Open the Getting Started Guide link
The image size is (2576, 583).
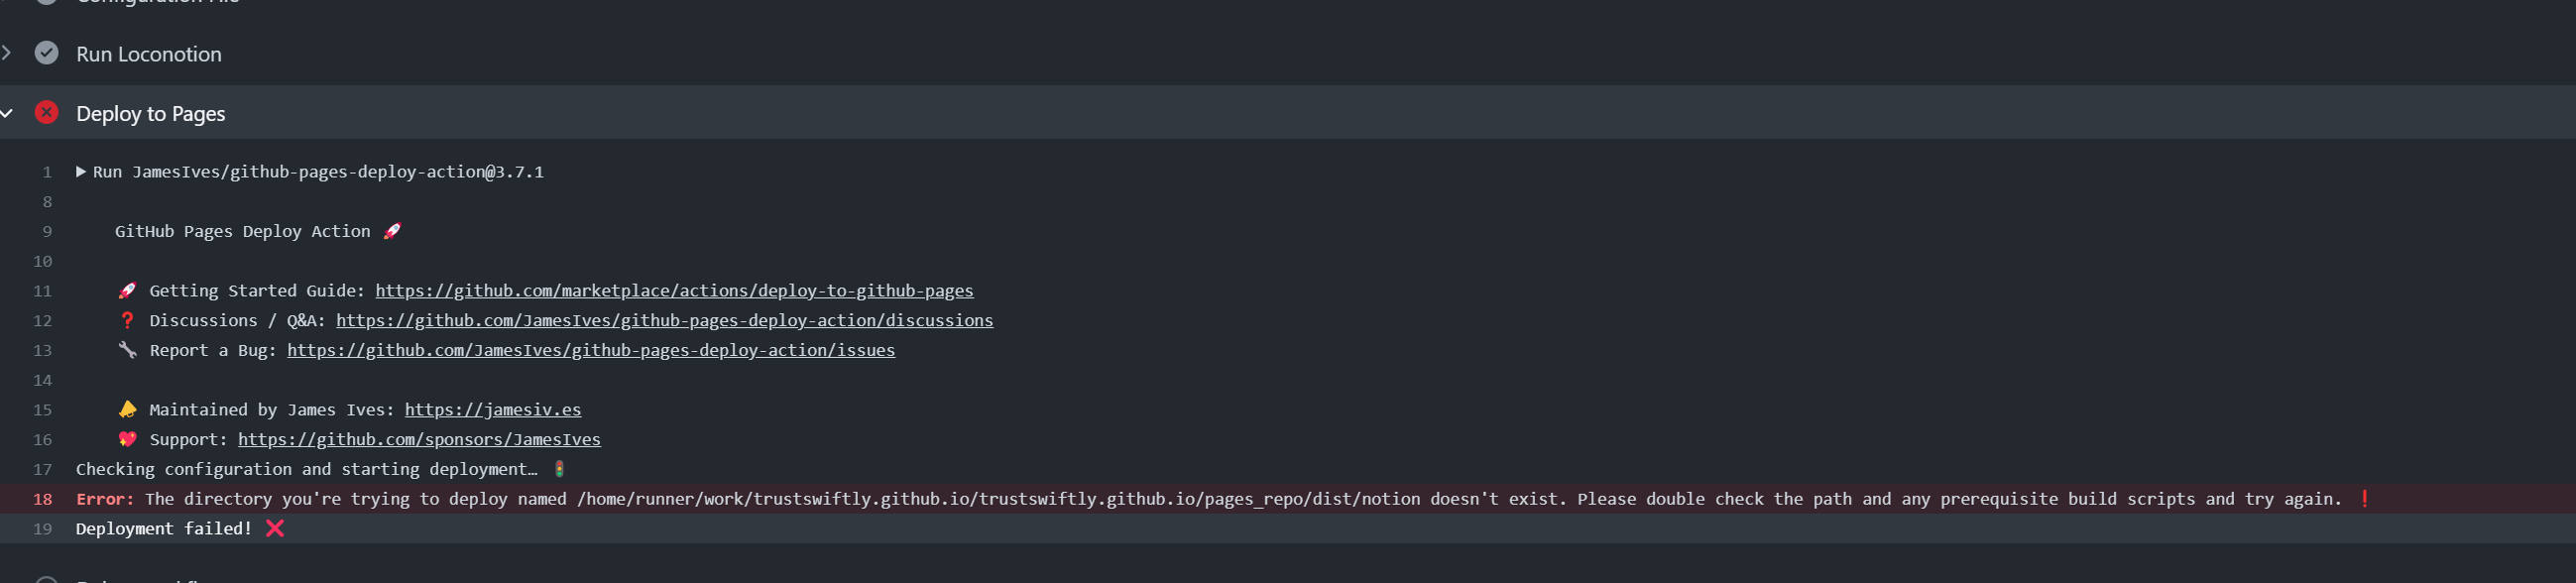(x=675, y=290)
